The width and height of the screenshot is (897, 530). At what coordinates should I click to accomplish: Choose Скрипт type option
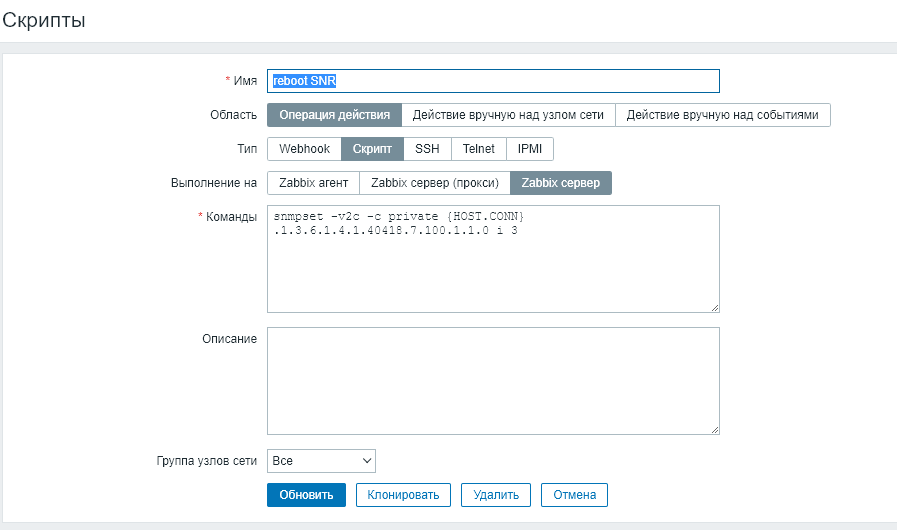pos(372,149)
